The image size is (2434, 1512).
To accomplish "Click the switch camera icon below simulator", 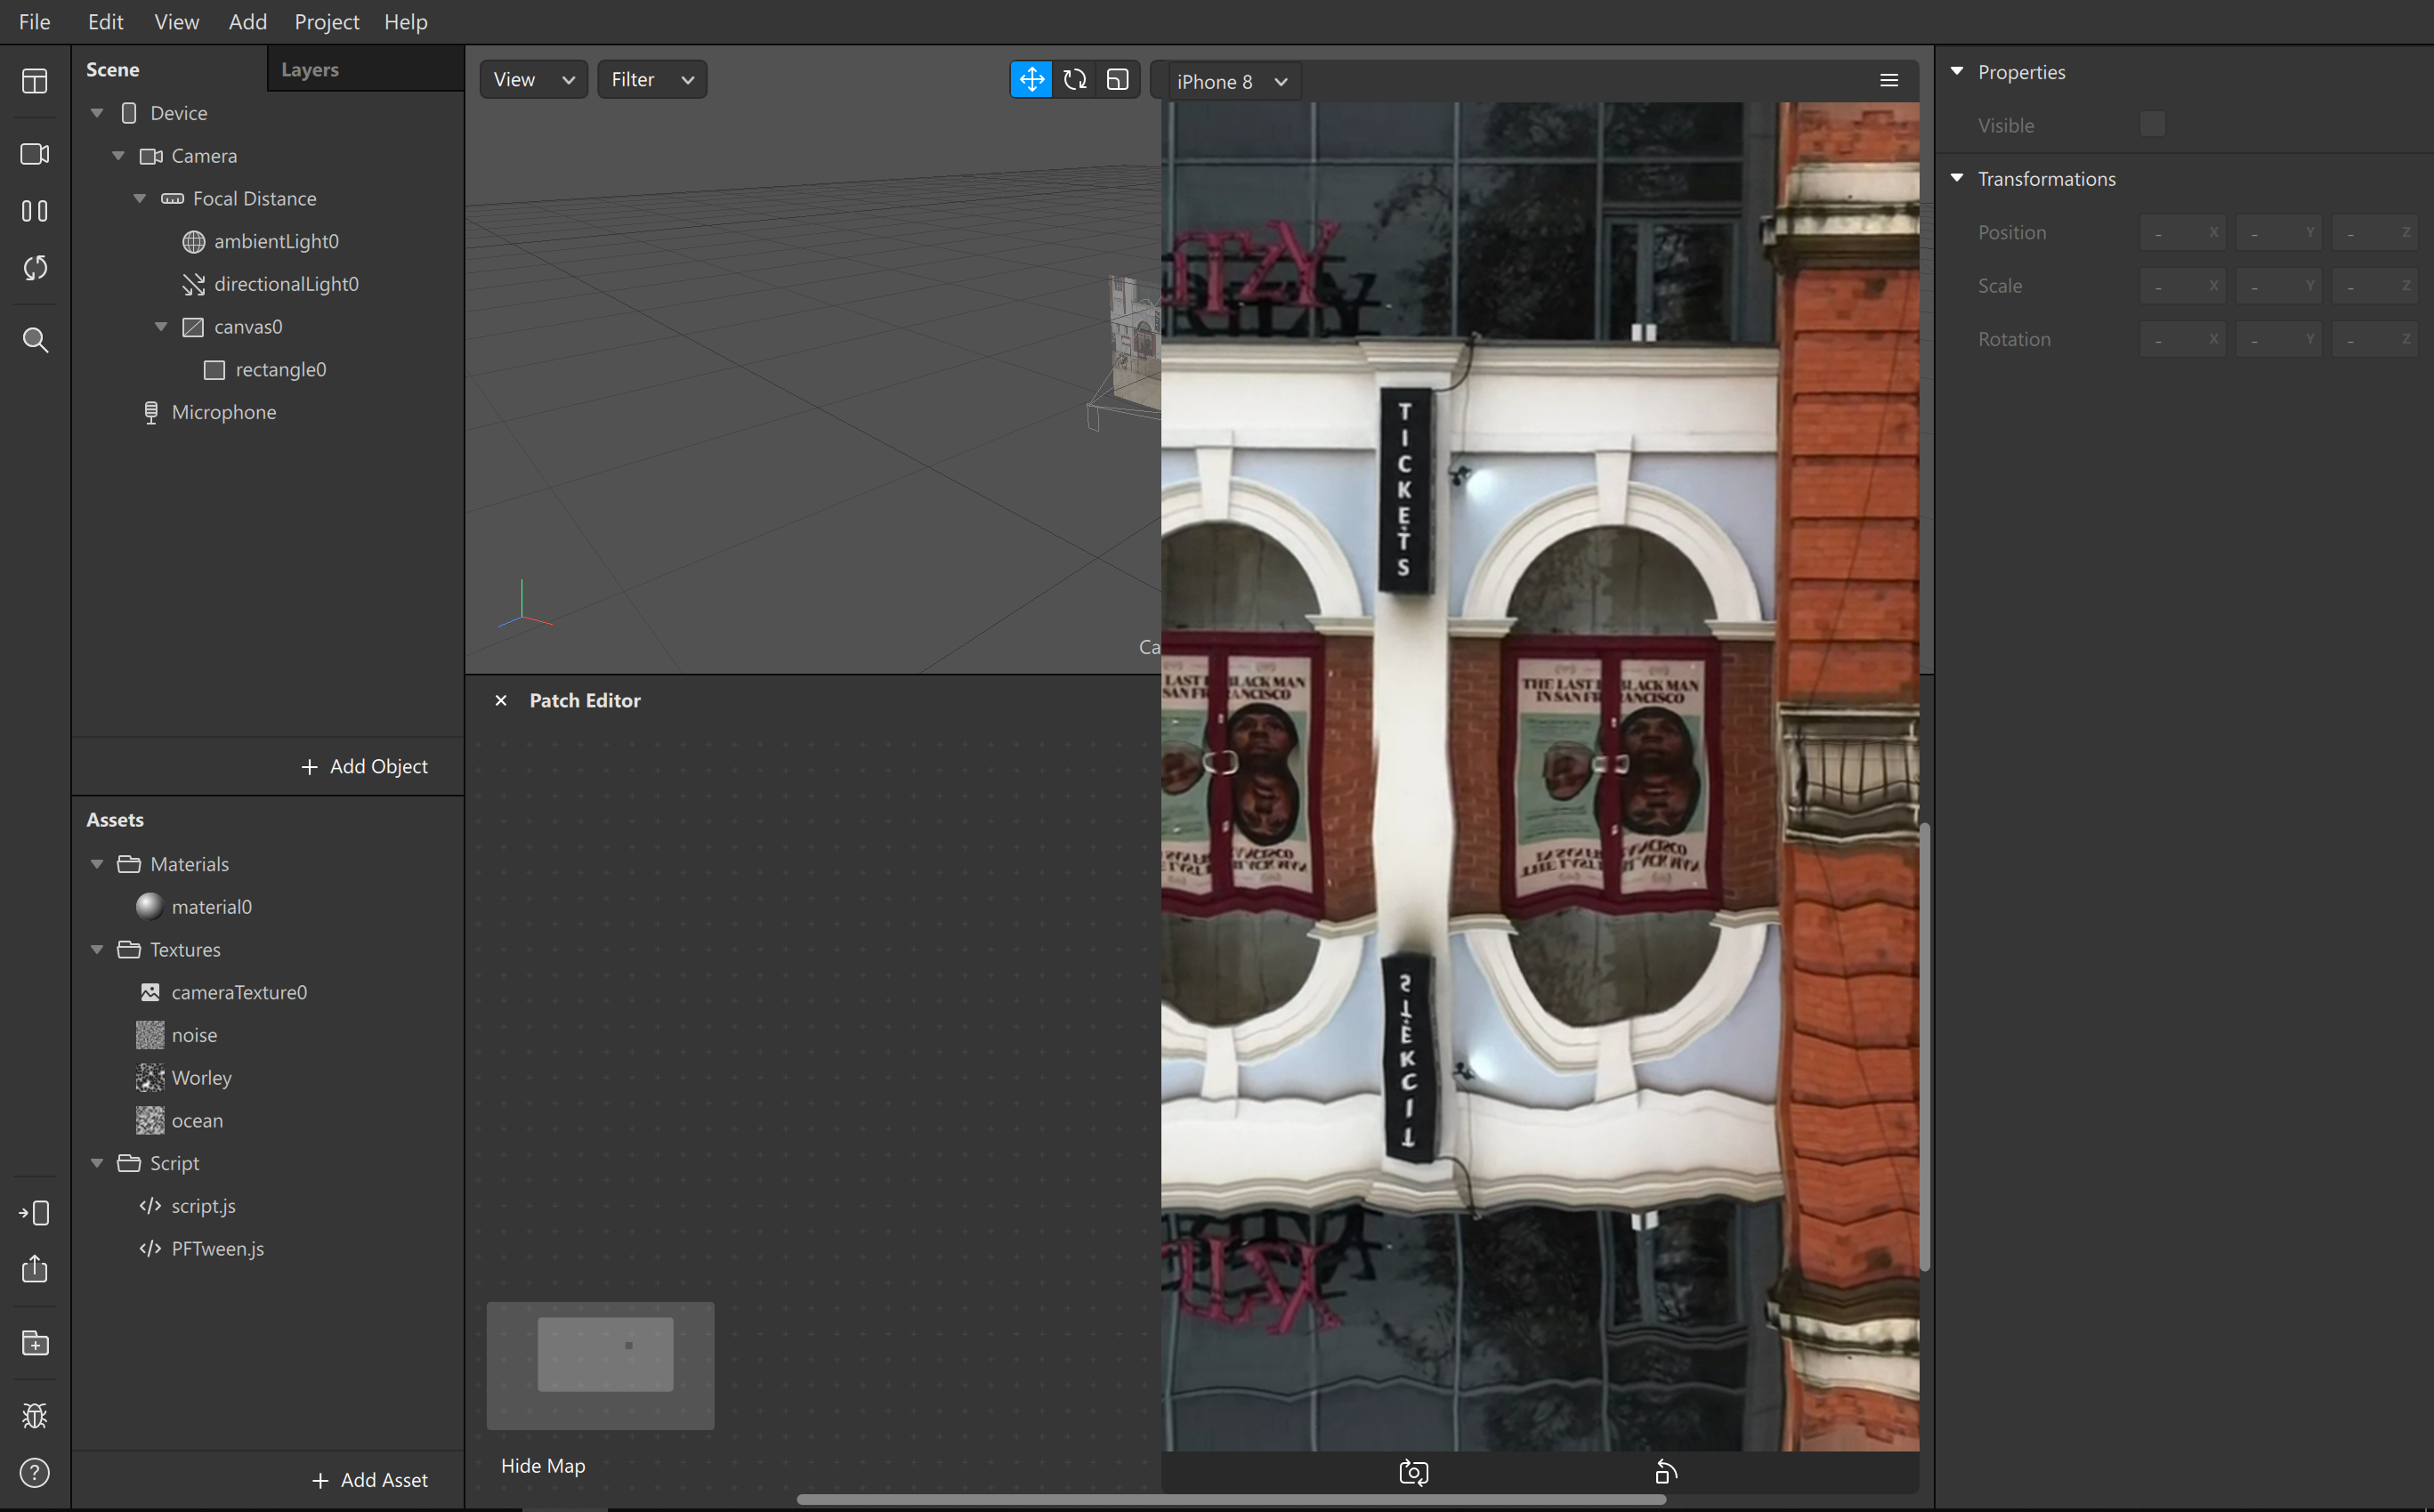I will tap(1413, 1473).
